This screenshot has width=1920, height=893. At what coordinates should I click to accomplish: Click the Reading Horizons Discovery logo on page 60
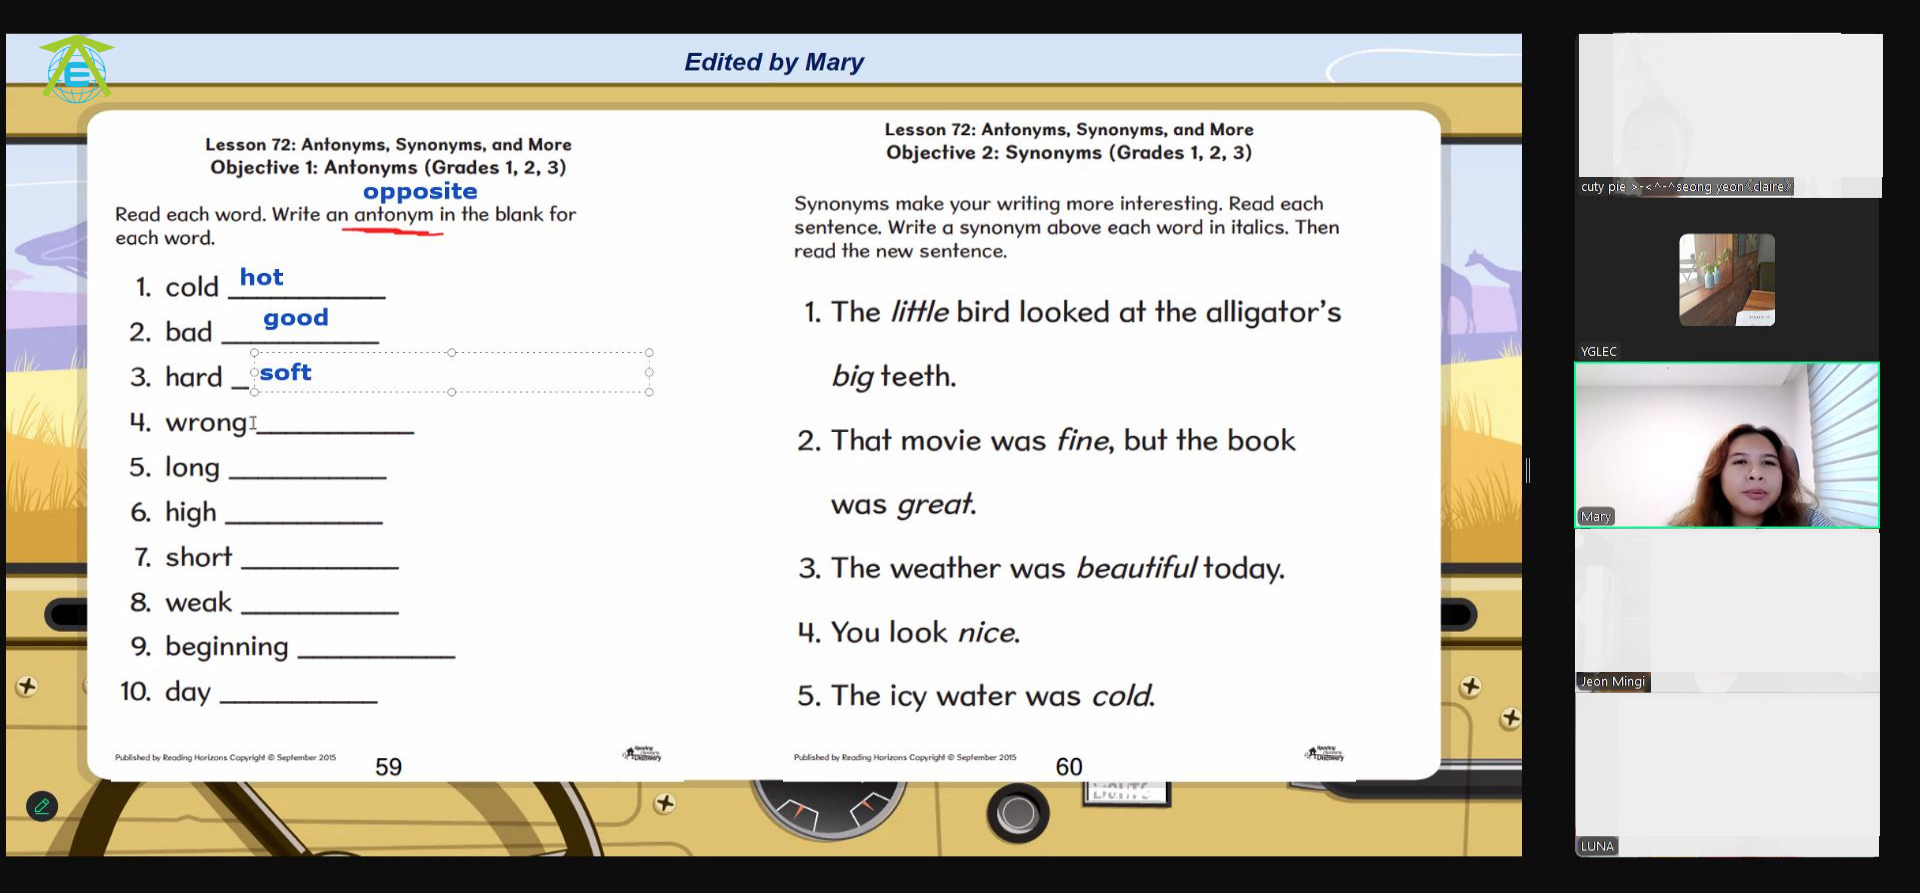pyautogui.click(x=1324, y=753)
